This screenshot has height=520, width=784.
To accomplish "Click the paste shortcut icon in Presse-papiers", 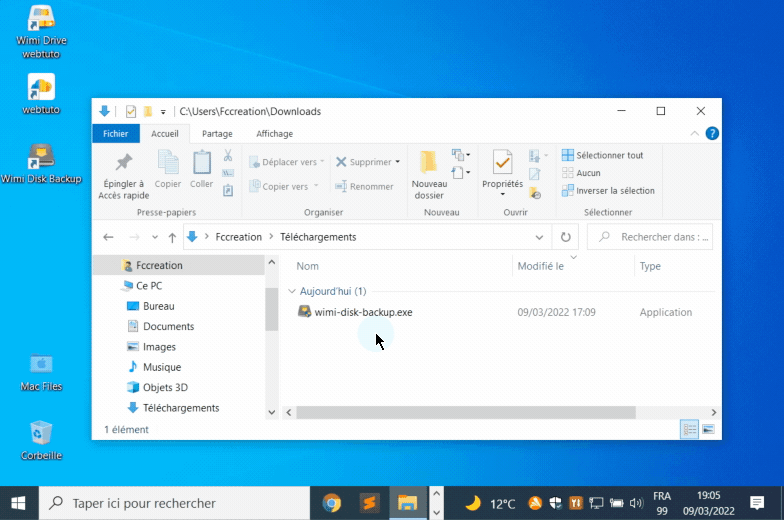I will point(228,190).
